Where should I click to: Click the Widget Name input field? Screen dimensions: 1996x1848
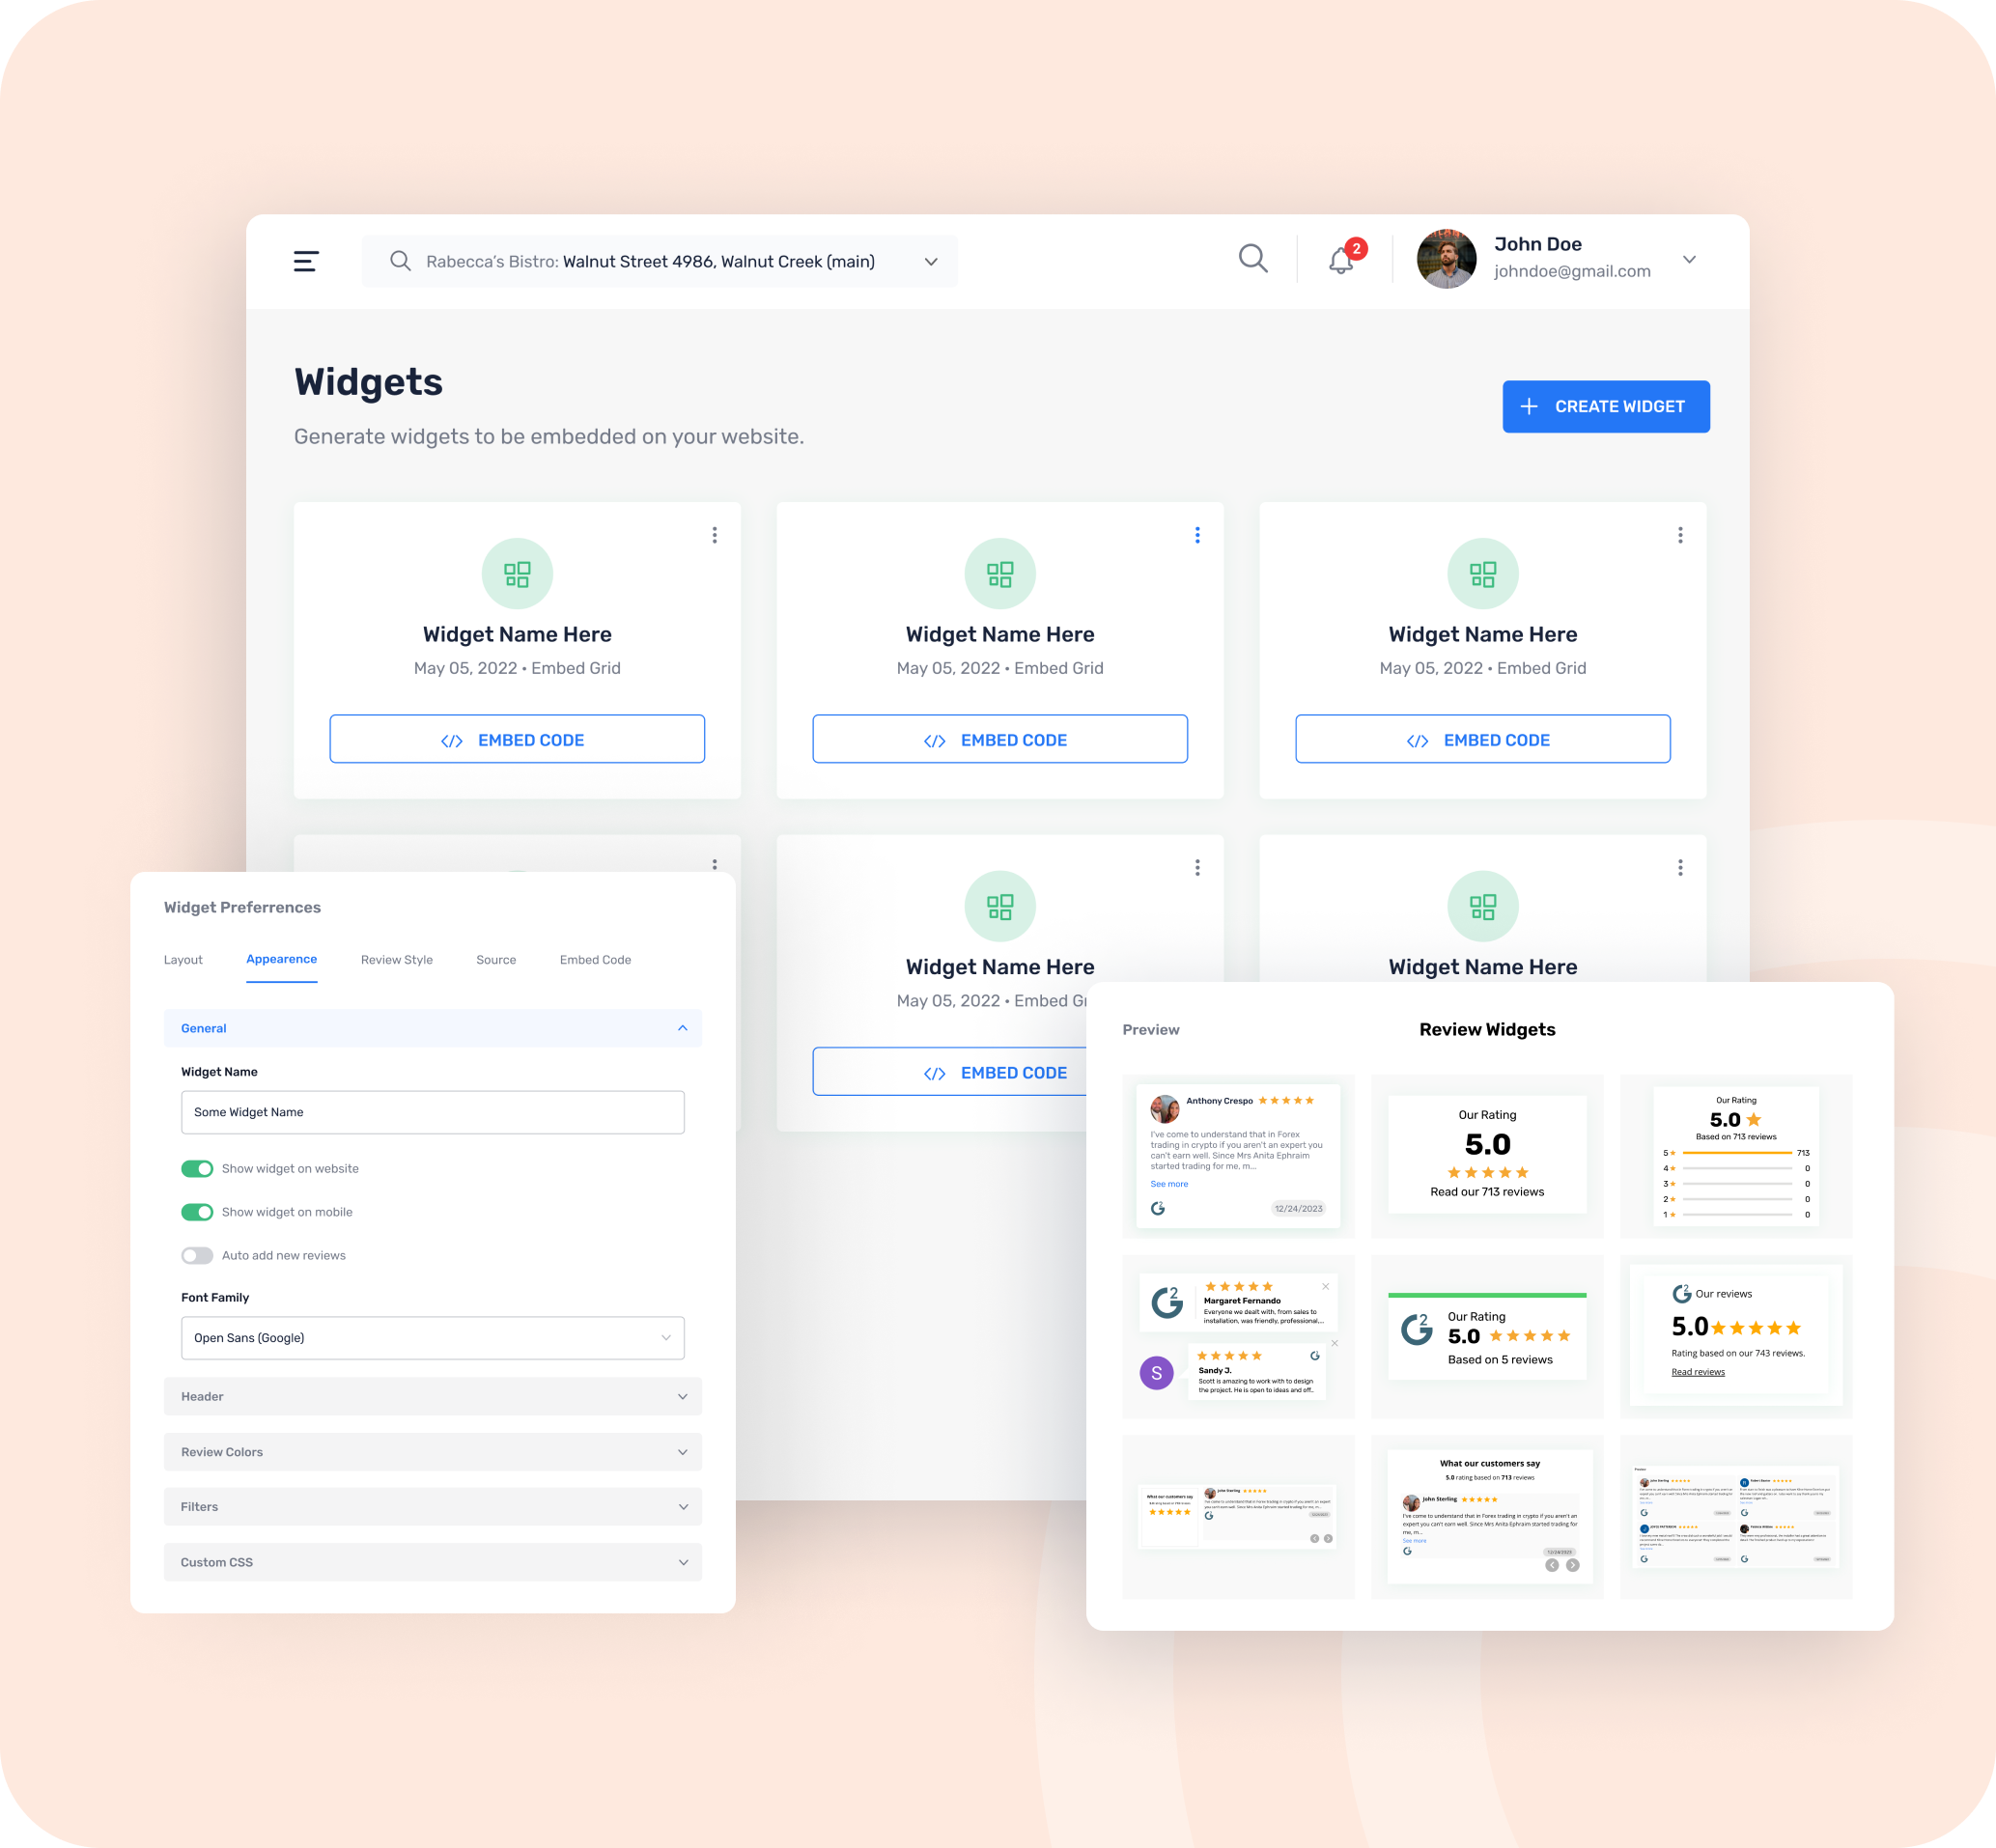click(x=432, y=1111)
